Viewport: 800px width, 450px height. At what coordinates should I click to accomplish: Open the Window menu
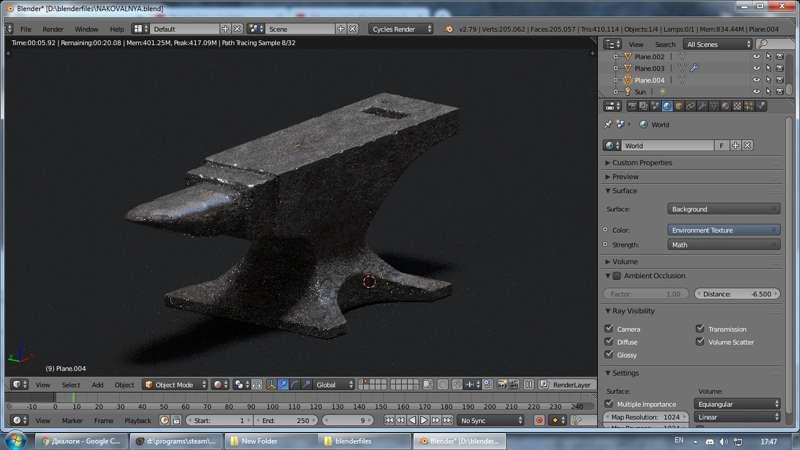point(86,29)
